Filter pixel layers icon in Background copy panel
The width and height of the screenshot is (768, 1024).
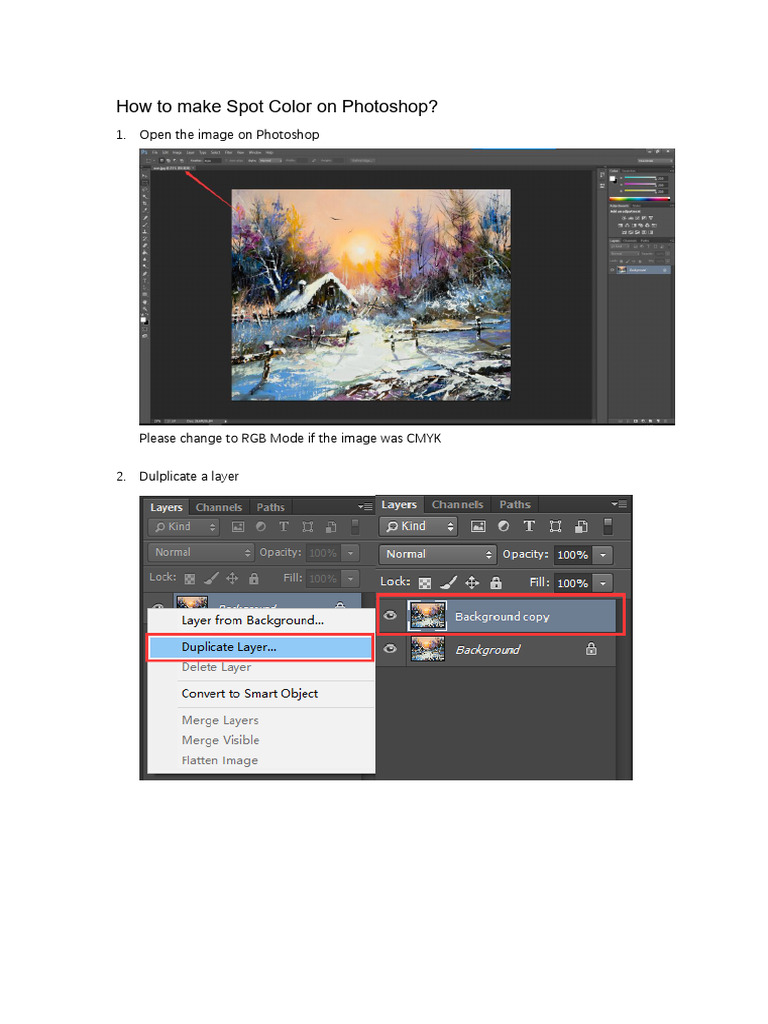[x=478, y=526]
